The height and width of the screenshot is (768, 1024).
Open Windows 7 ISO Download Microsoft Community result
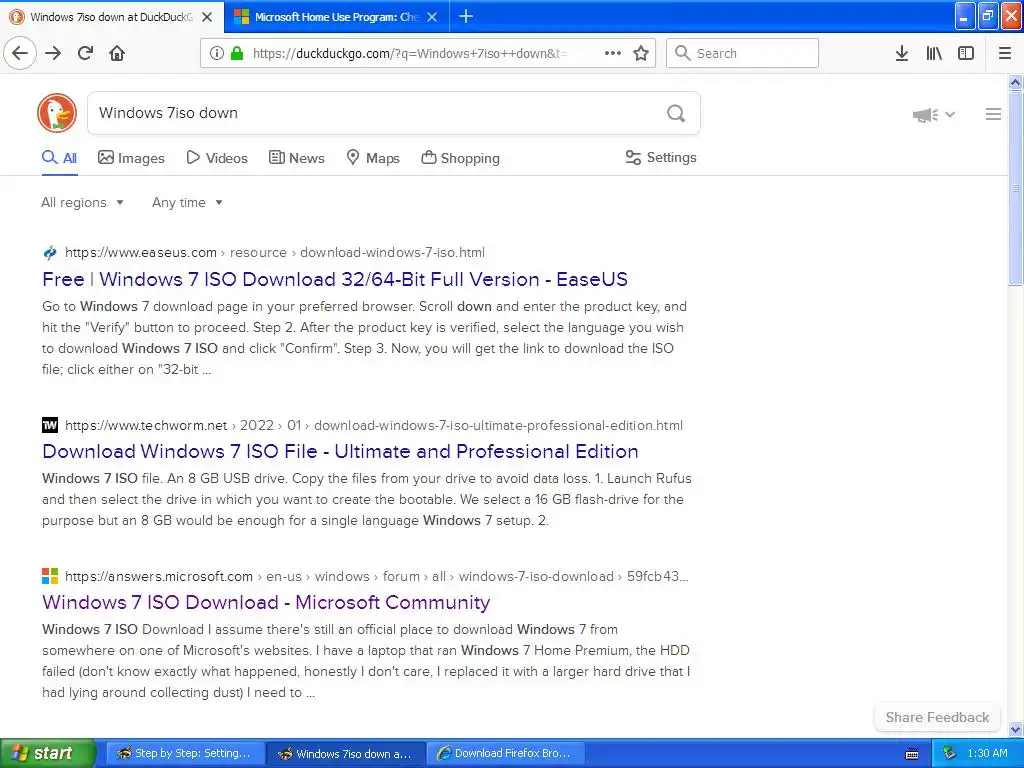[266, 602]
